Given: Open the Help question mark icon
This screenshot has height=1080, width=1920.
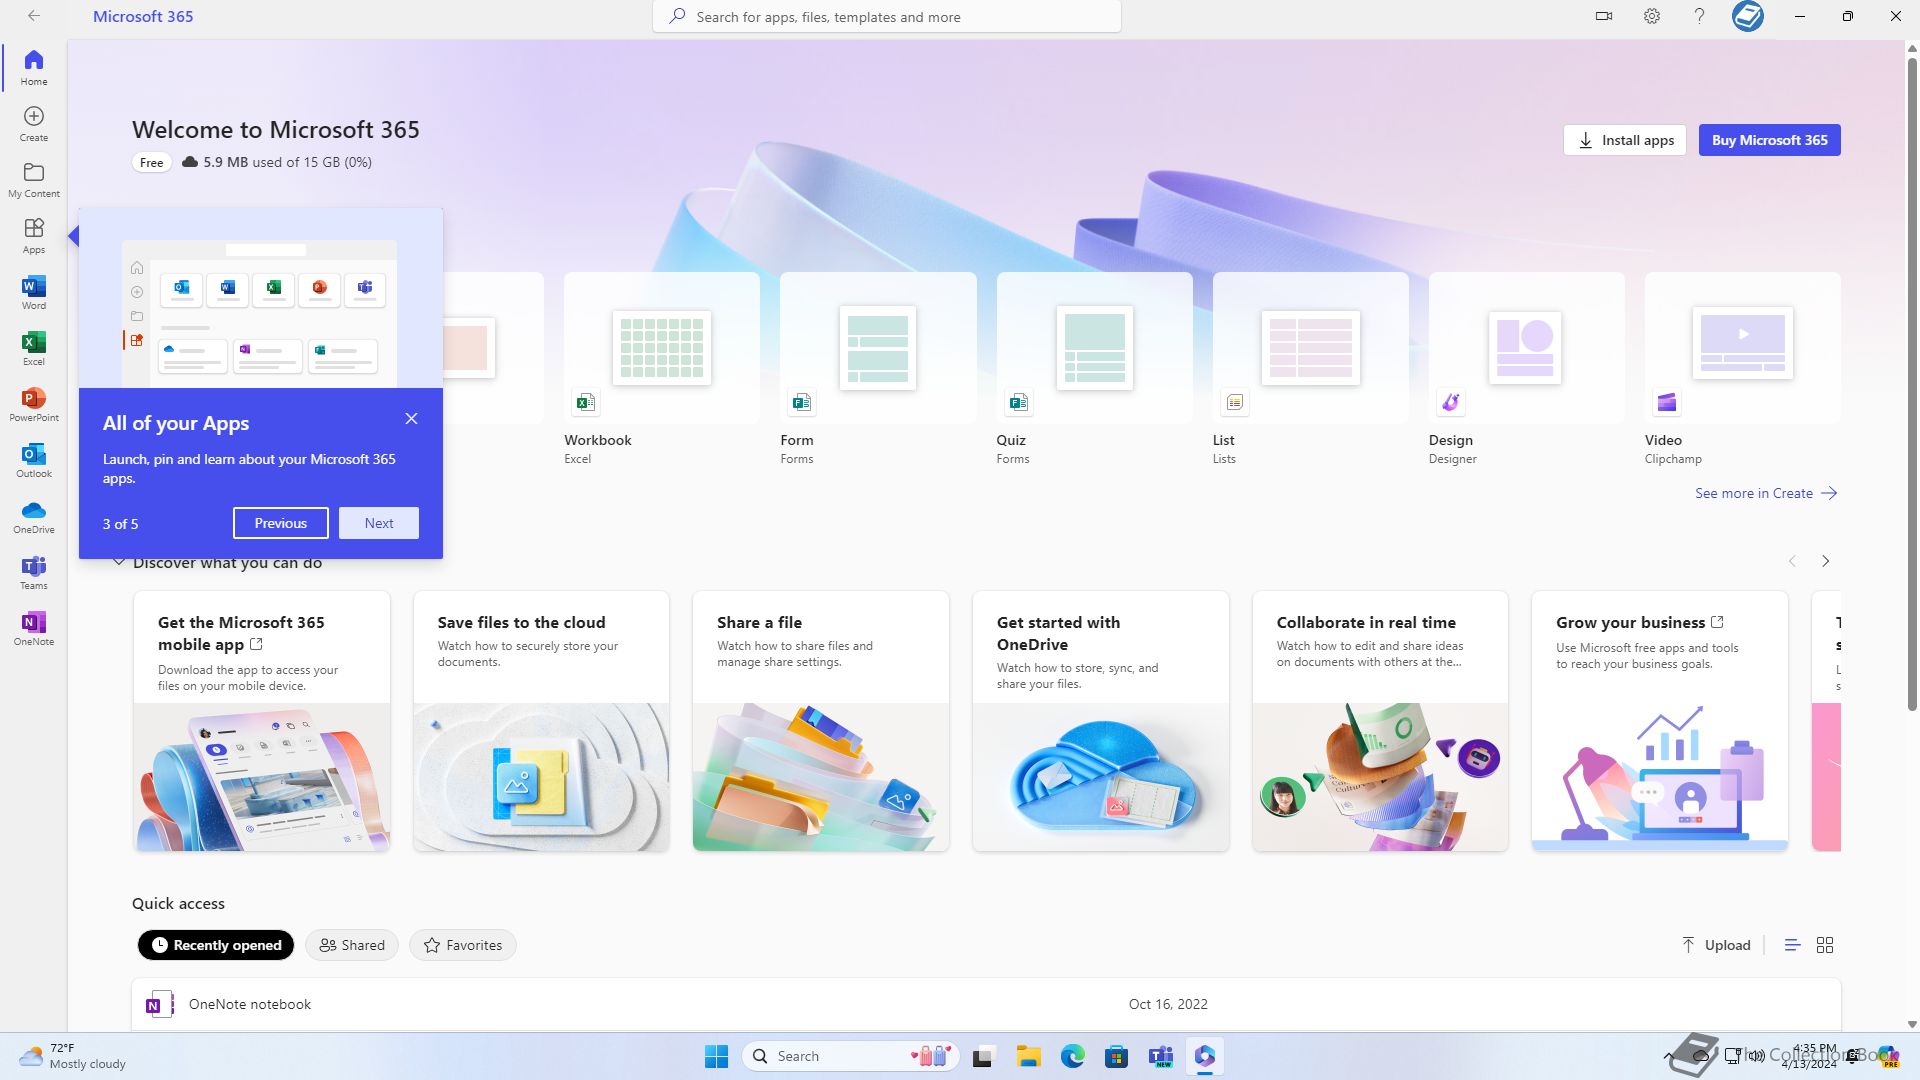Looking at the screenshot, I should tap(1699, 16).
